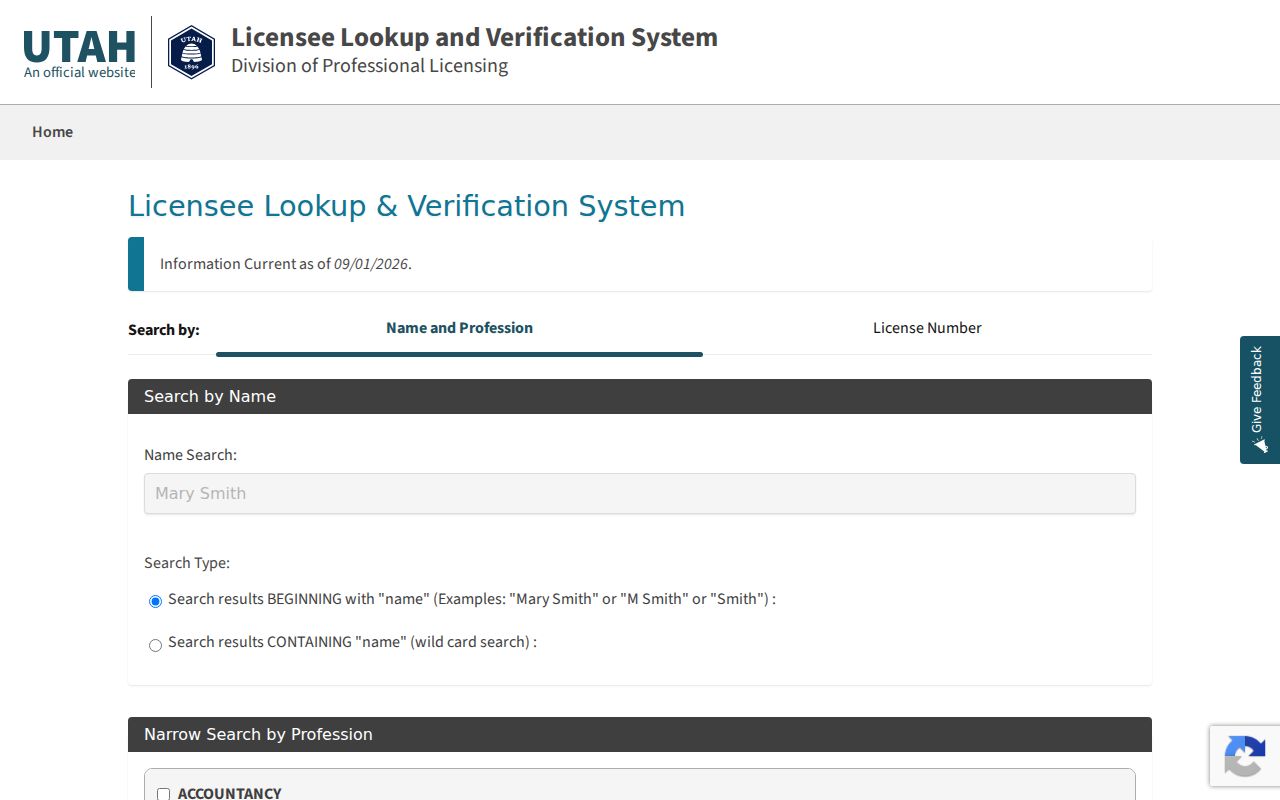The image size is (1280, 800).
Task: Click the megaphone icon on Give Feedback
Action: point(1259,445)
